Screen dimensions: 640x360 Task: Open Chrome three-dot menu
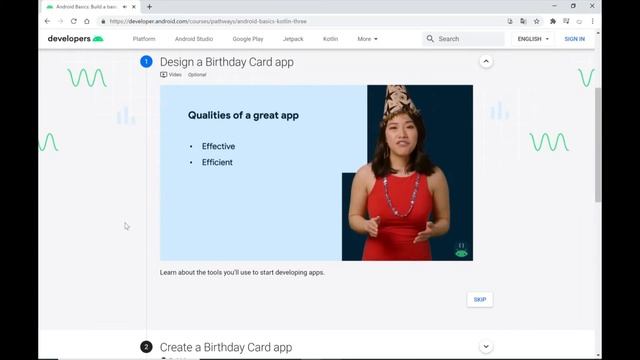[x=592, y=21]
